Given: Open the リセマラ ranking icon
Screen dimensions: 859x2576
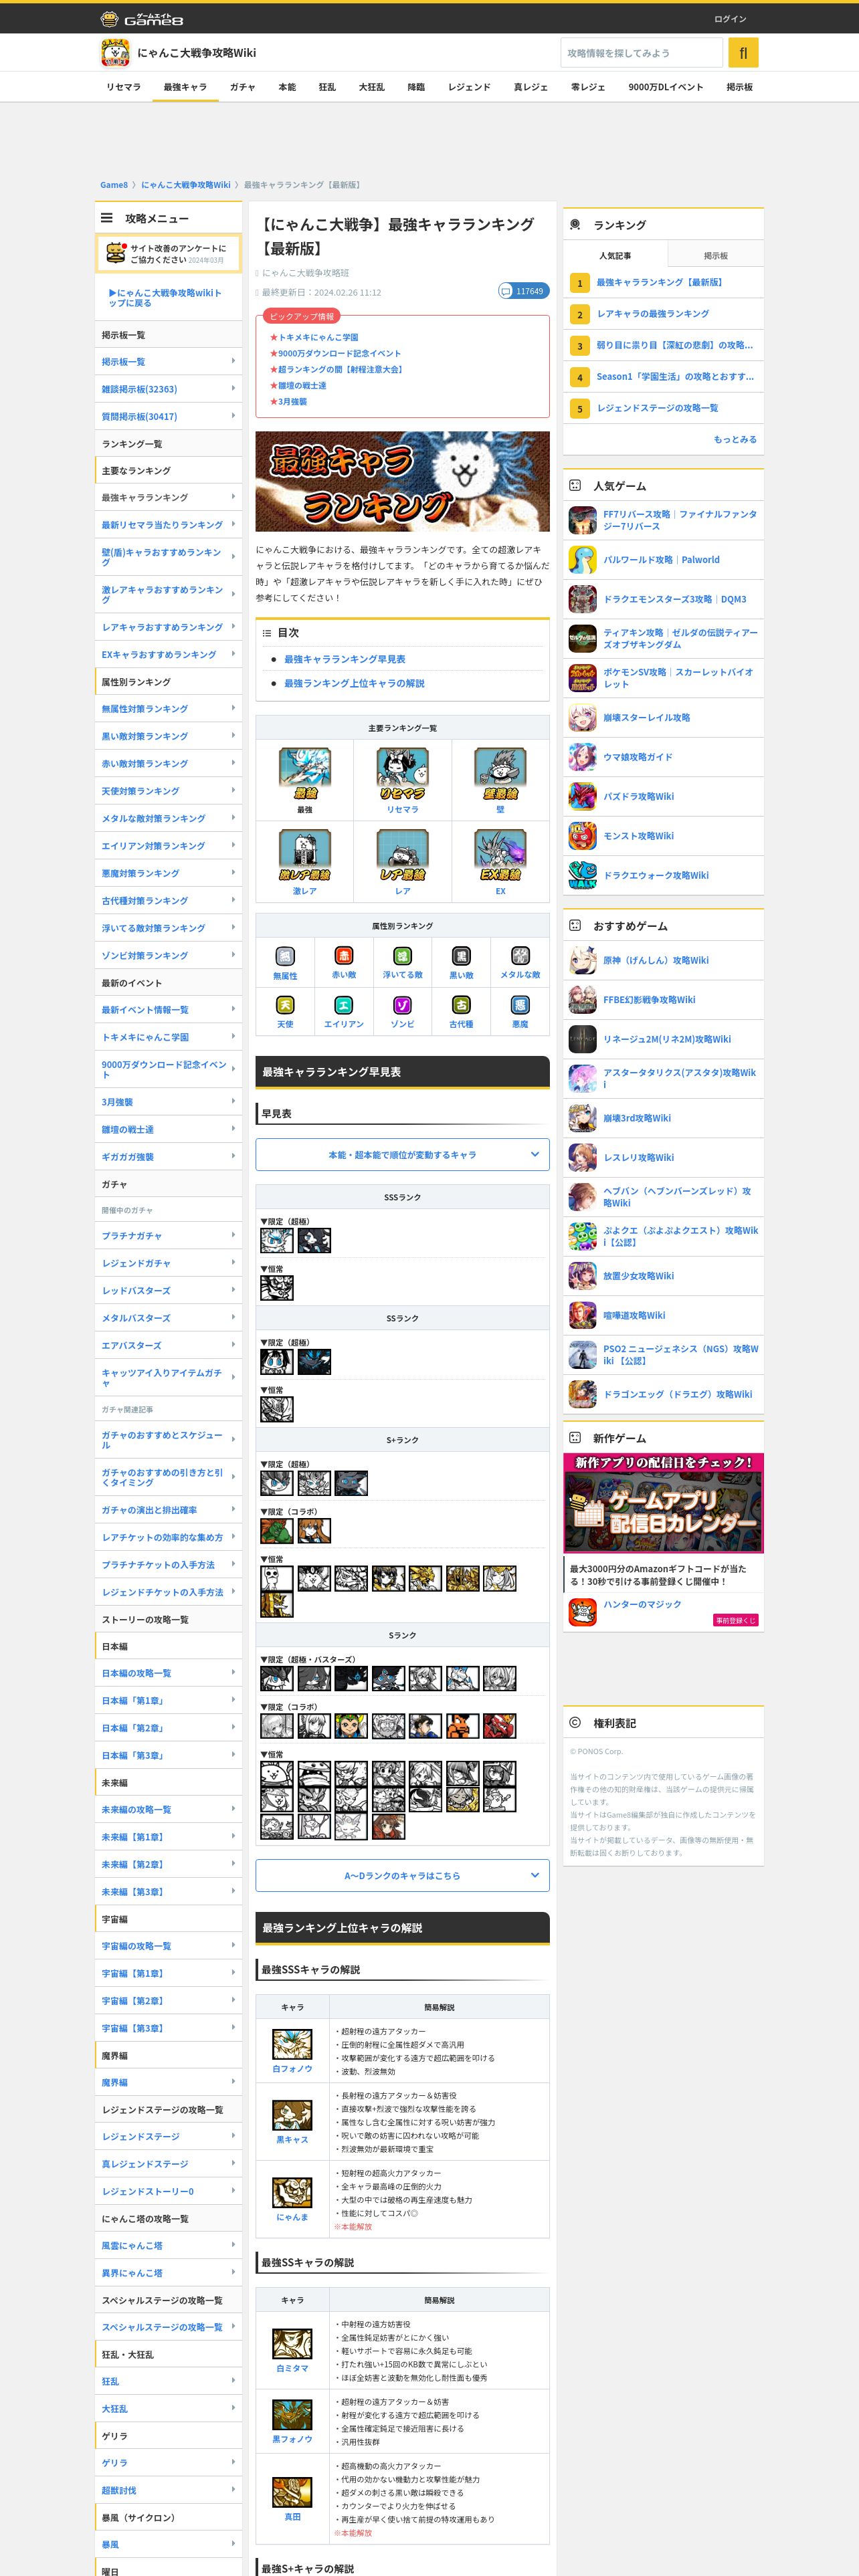Looking at the screenshot, I should [403, 773].
